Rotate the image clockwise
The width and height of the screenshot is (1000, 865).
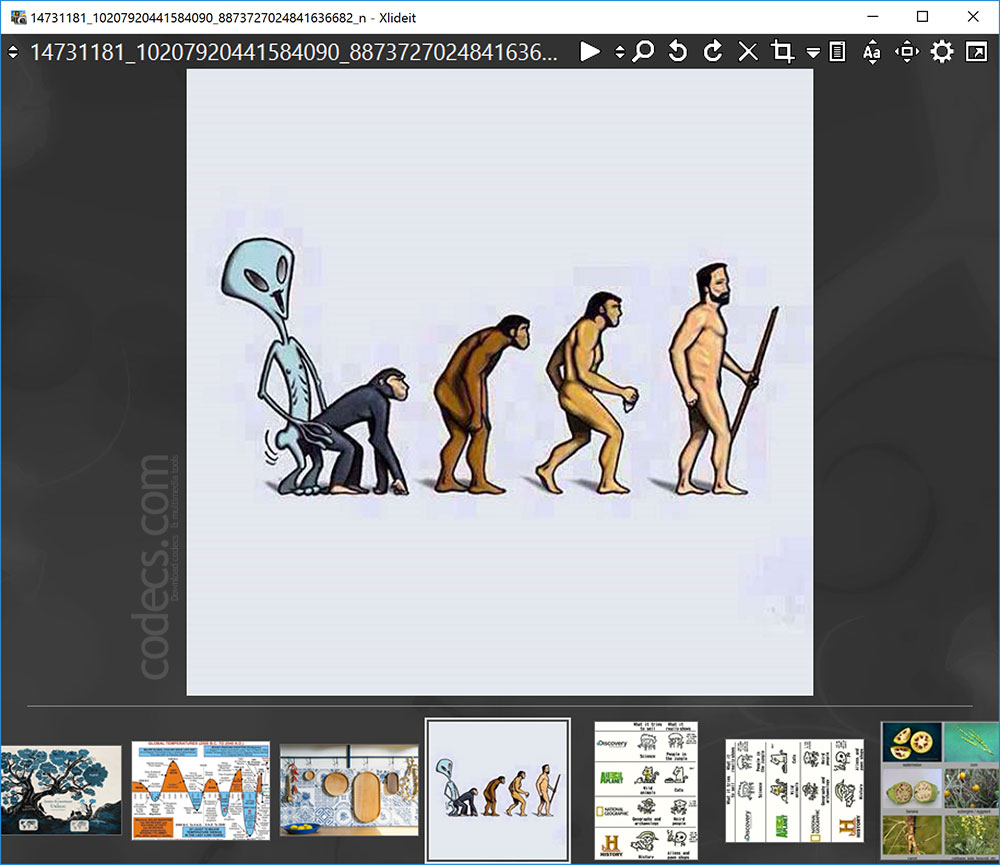pyautogui.click(x=713, y=52)
